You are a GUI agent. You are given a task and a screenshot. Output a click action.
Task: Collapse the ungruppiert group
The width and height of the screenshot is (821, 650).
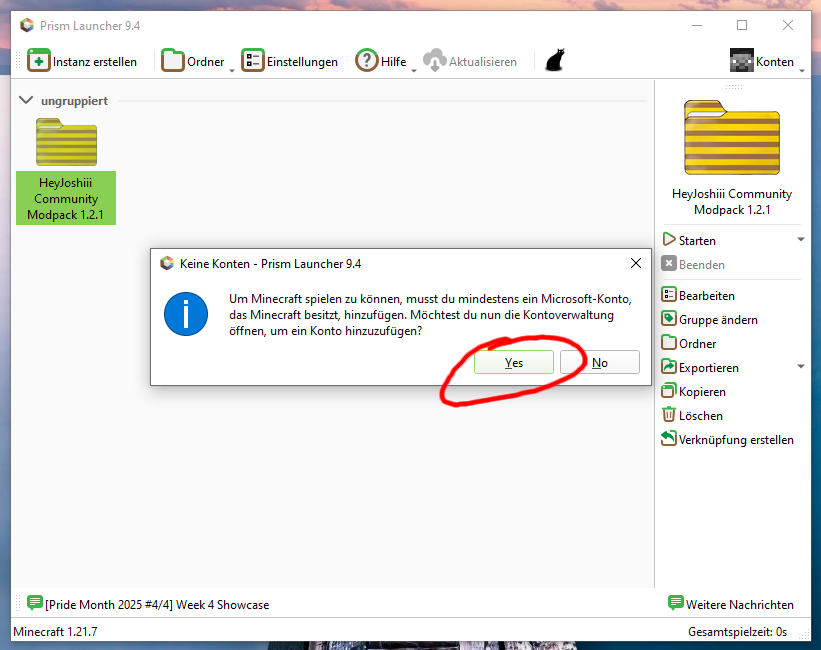pos(26,101)
